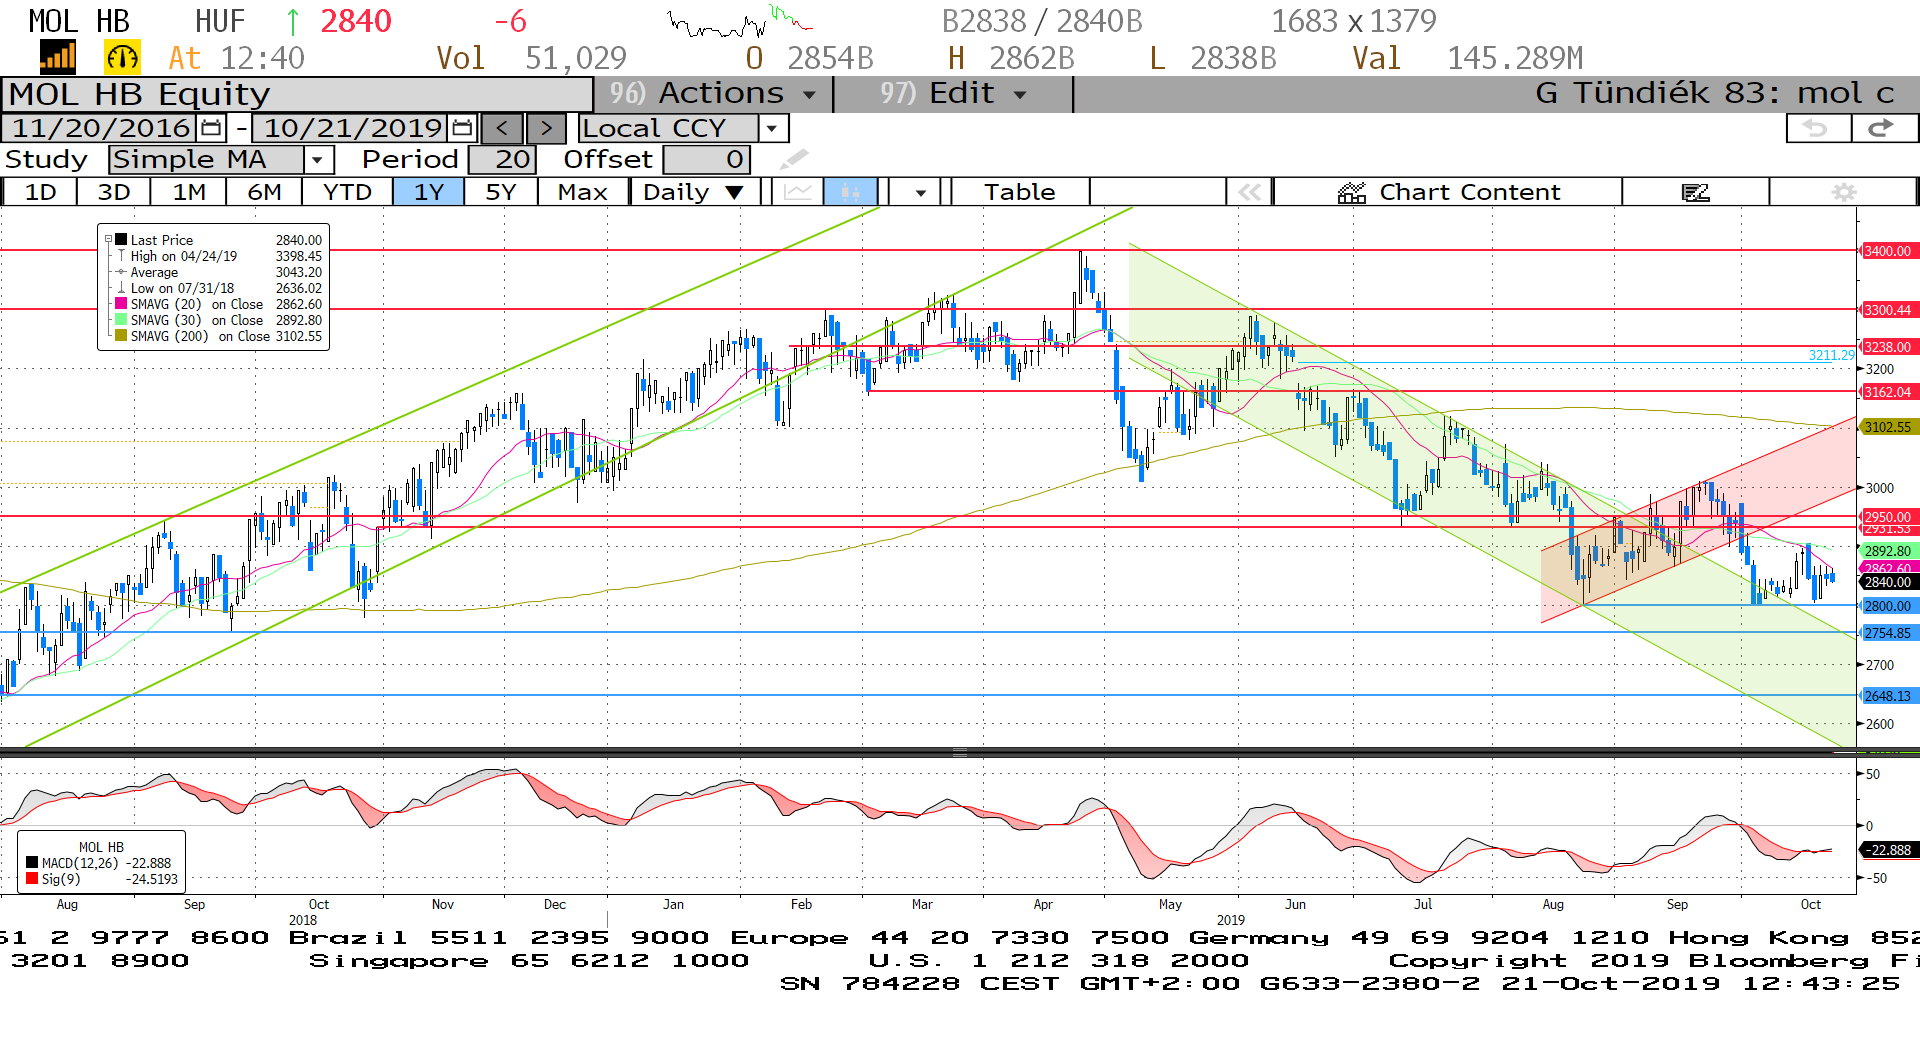Open the start date calendar picker
The width and height of the screenshot is (1920, 1039).
click(x=211, y=128)
